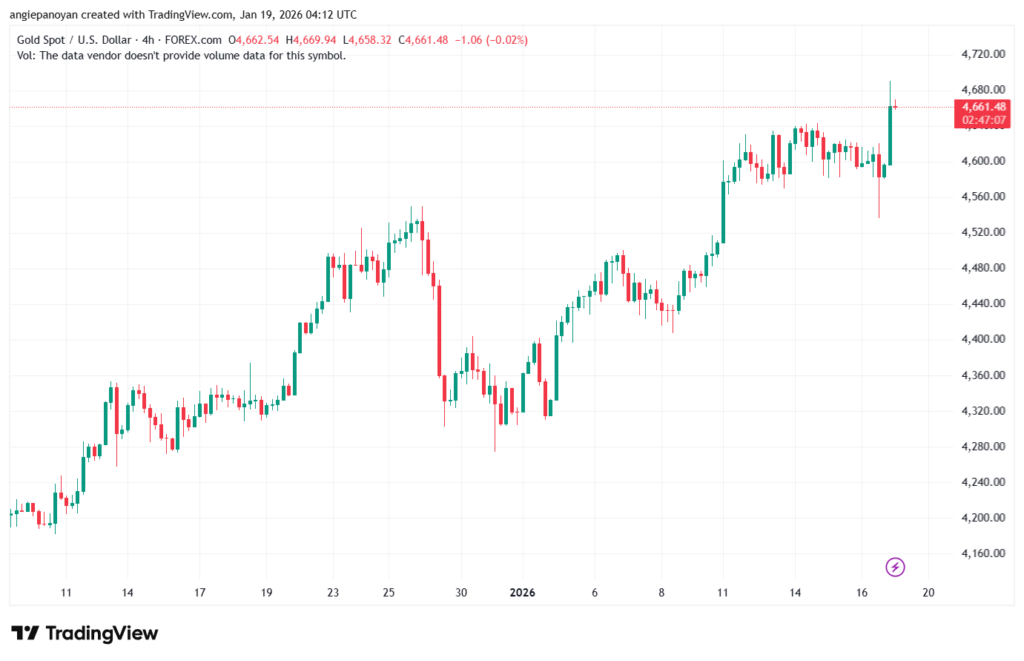This screenshot has width=1024, height=661.
Task: Click the 30 date label on time axis
Action: coord(460,592)
